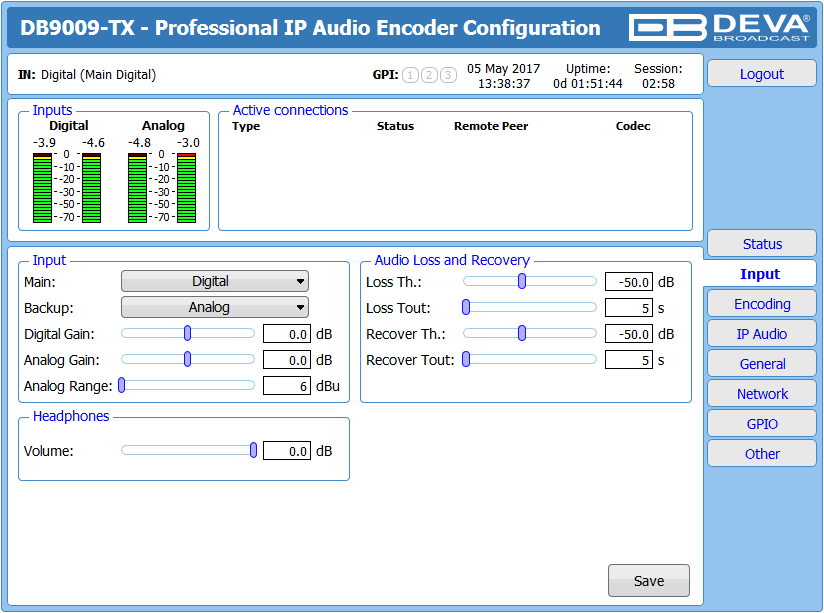824x613 pixels.
Task: Focus the Headphones Volume value field
Action: 287,451
